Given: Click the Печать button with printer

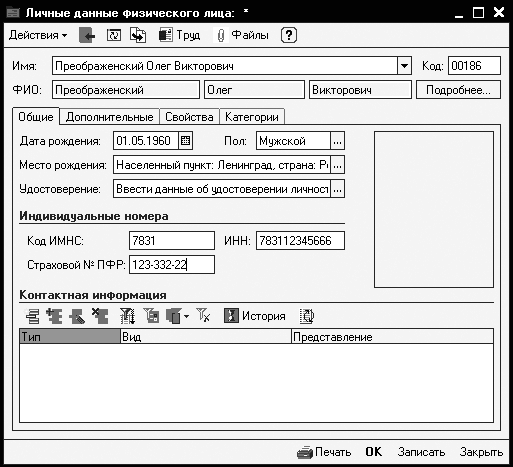Looking at the screenshot, I should 324,452.
